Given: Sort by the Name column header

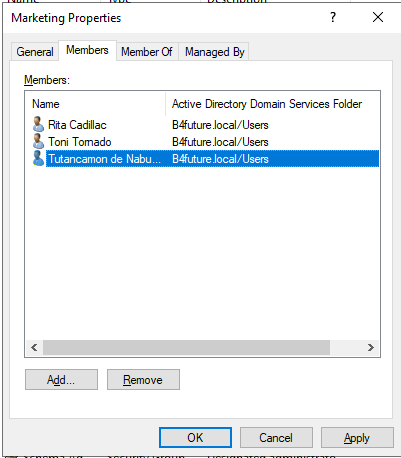Looking at the screenshot, I should coord(95,104).
